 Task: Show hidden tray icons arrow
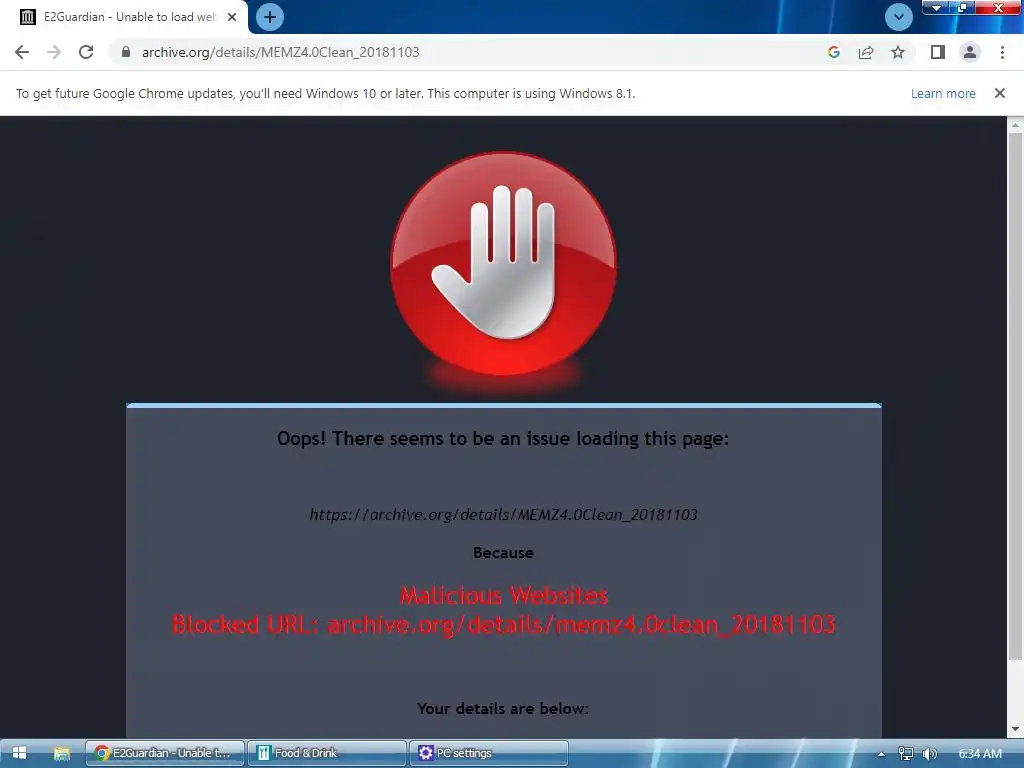881,754
